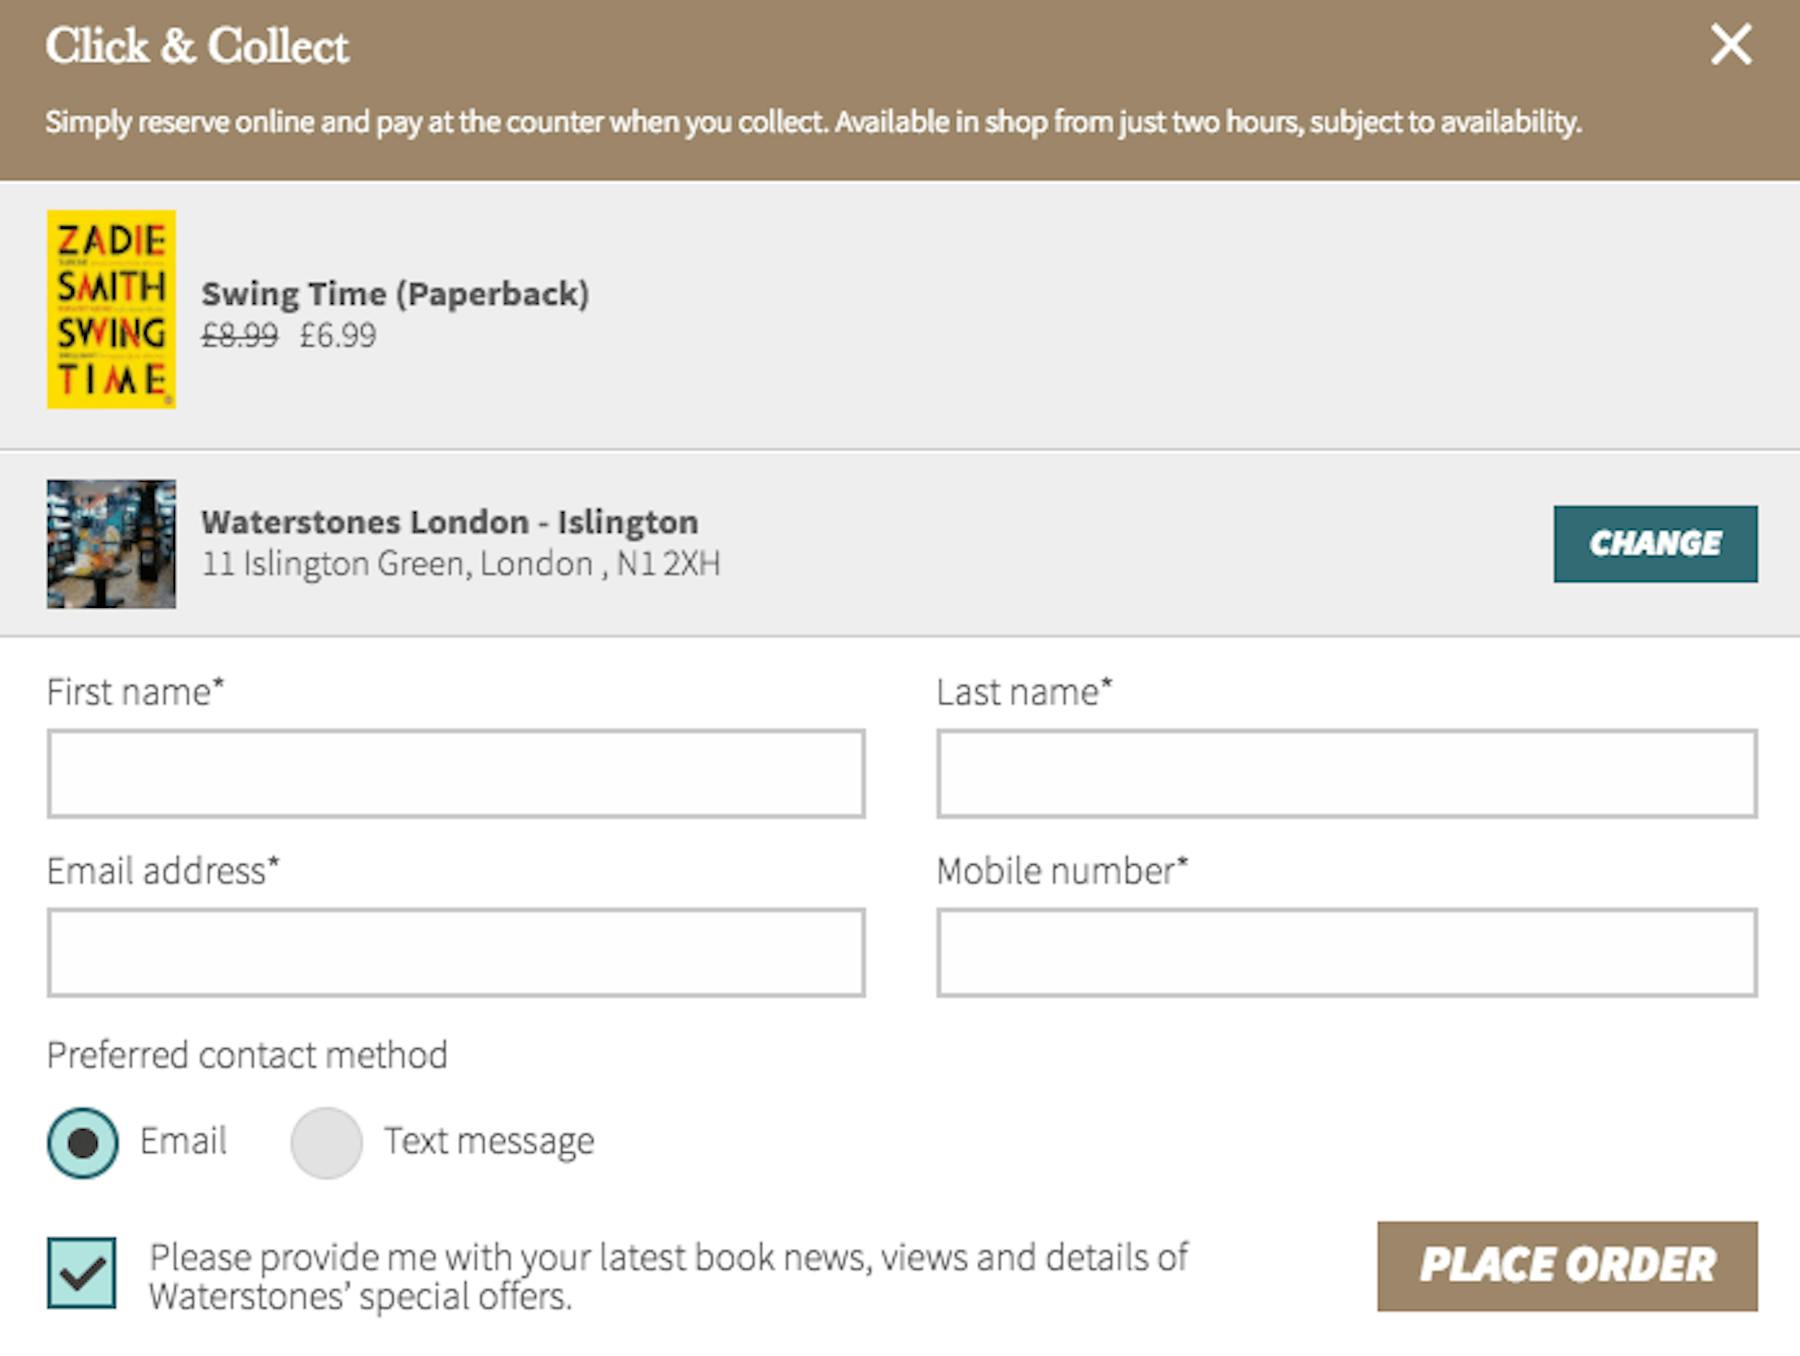Change the collection store
Screen dimensions: 1800x1356
(x=1655, y=544)
